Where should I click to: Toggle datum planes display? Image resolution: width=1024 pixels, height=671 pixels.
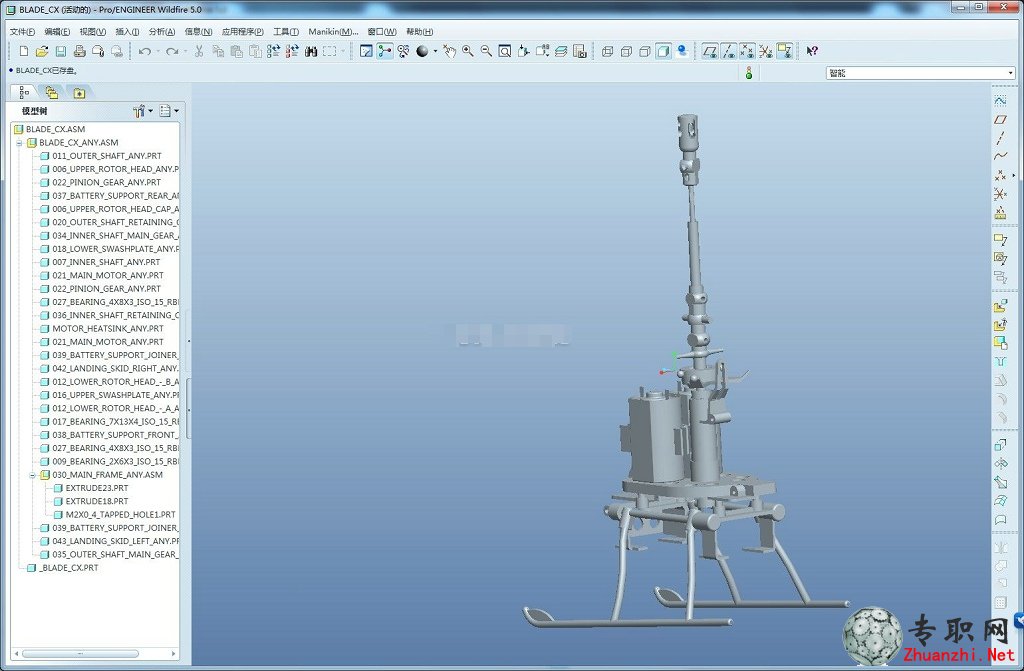710,51
